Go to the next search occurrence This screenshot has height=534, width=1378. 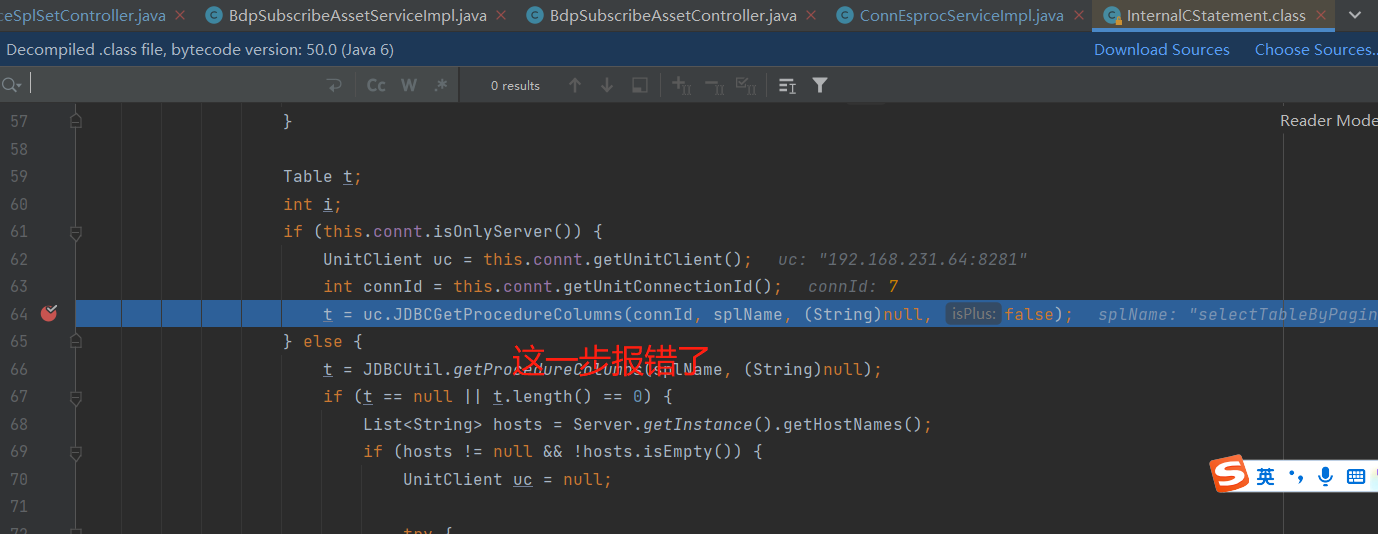(x=607, y=86)
